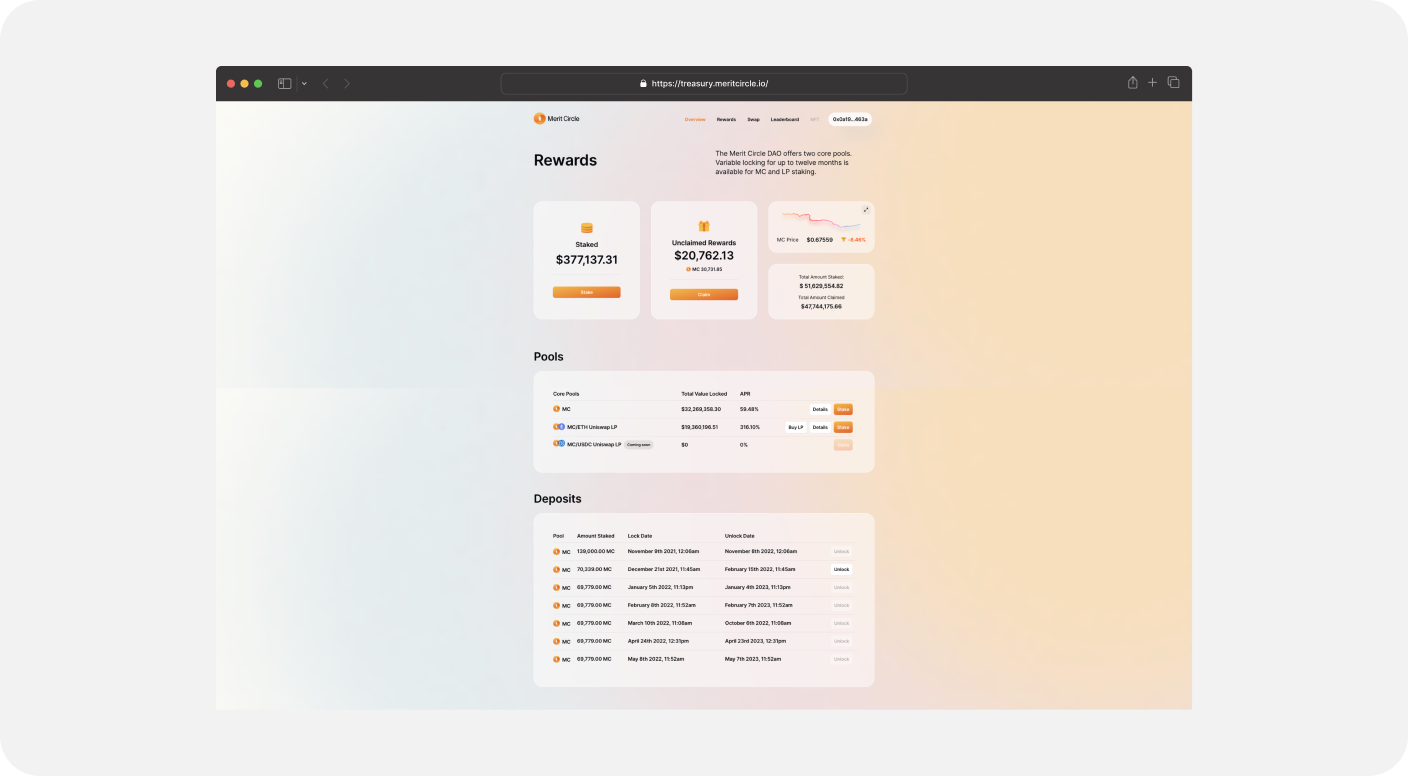Click the Safari share icon

[x=1132, y=83]
